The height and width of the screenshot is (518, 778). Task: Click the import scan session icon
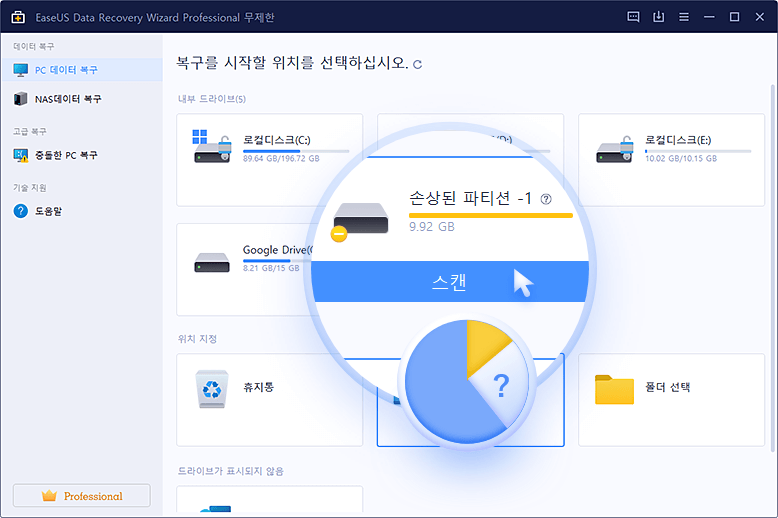[659, 17]
